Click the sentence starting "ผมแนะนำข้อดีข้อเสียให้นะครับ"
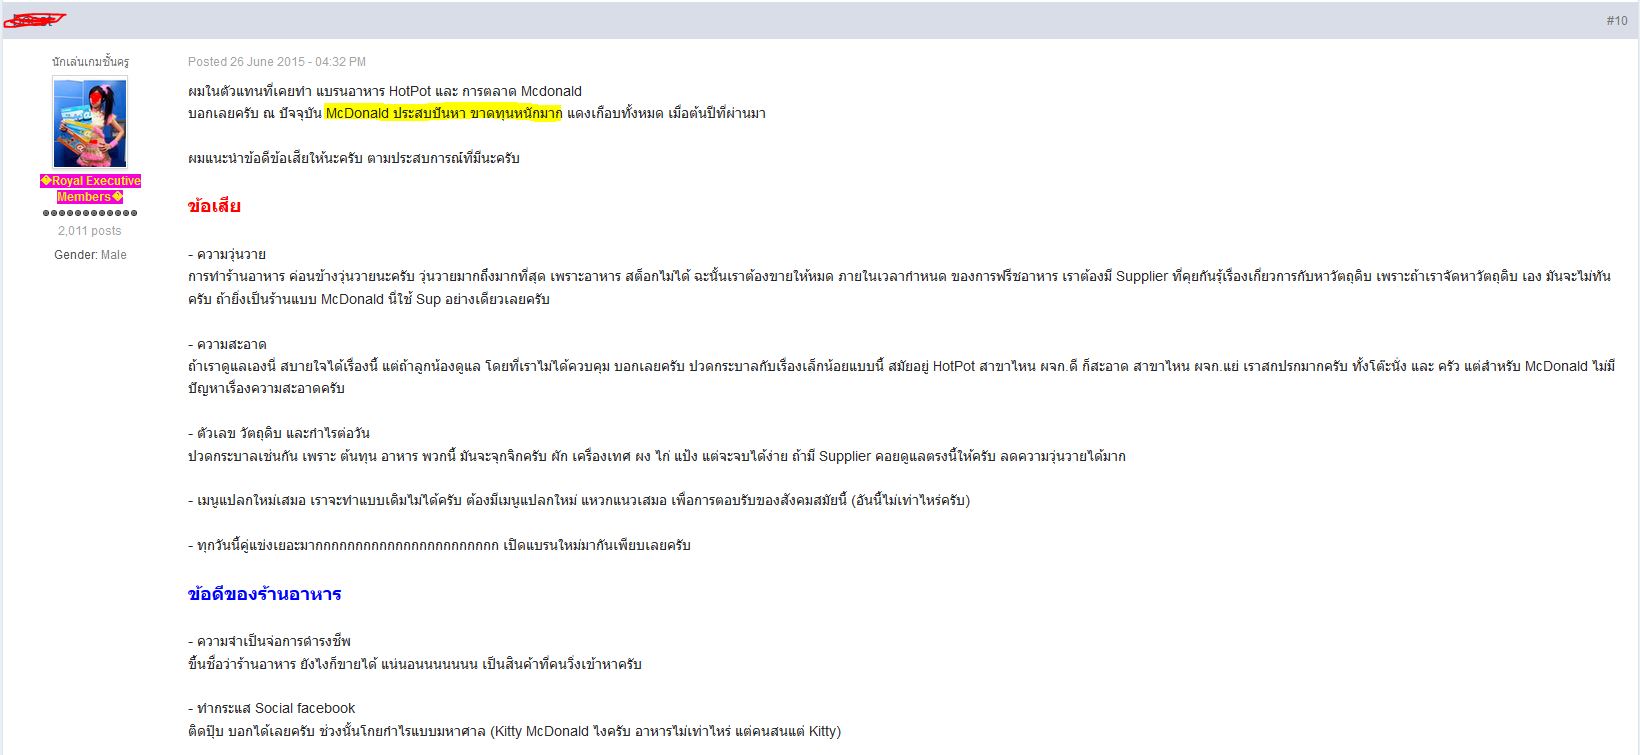Viewport: 1640px width, 755px height. [x=354, y=158]
